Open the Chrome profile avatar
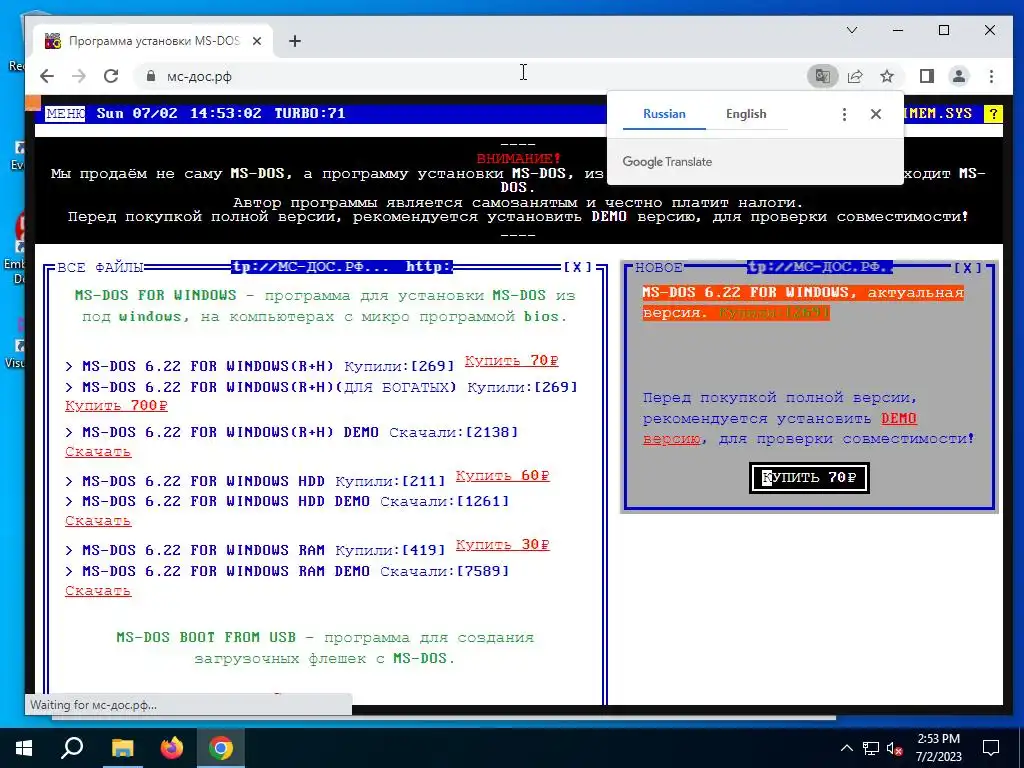 tap(959, 76)
